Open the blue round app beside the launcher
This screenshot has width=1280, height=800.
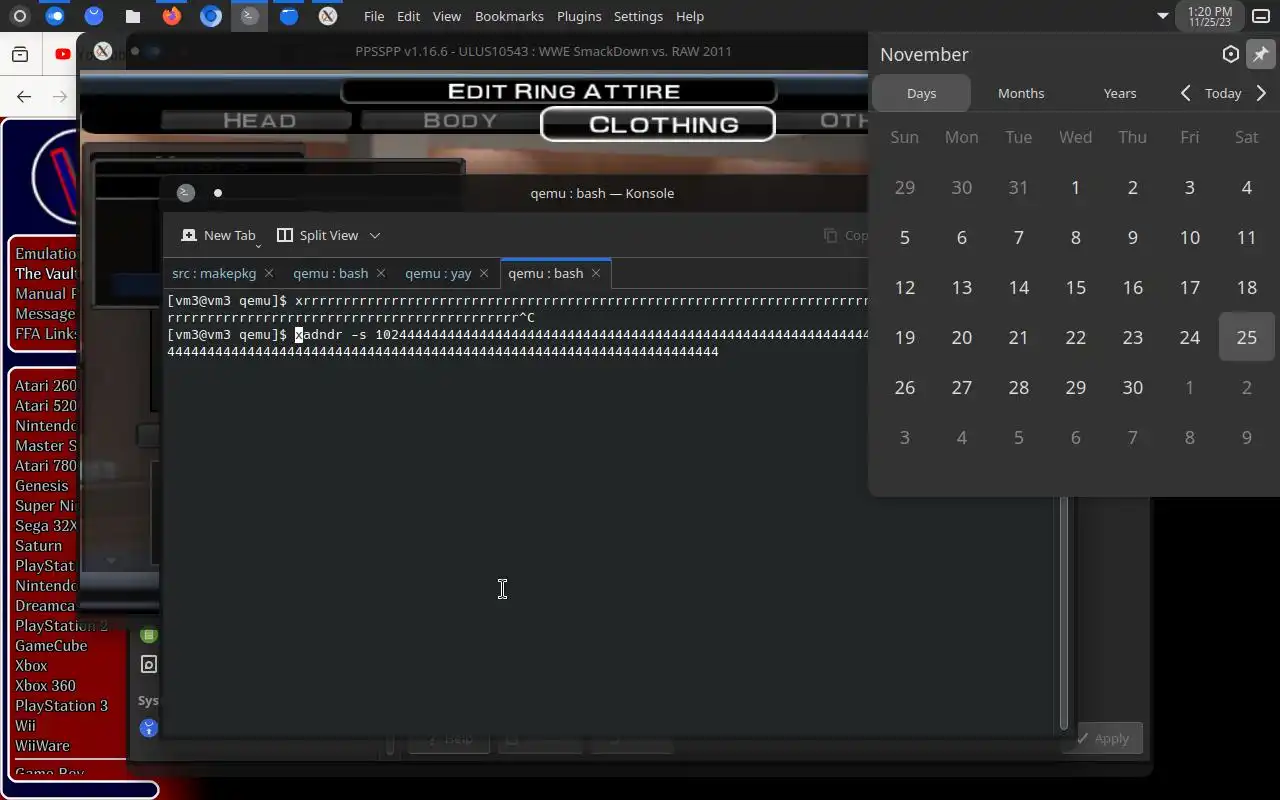pyautogui.click(x=94, y=16)
